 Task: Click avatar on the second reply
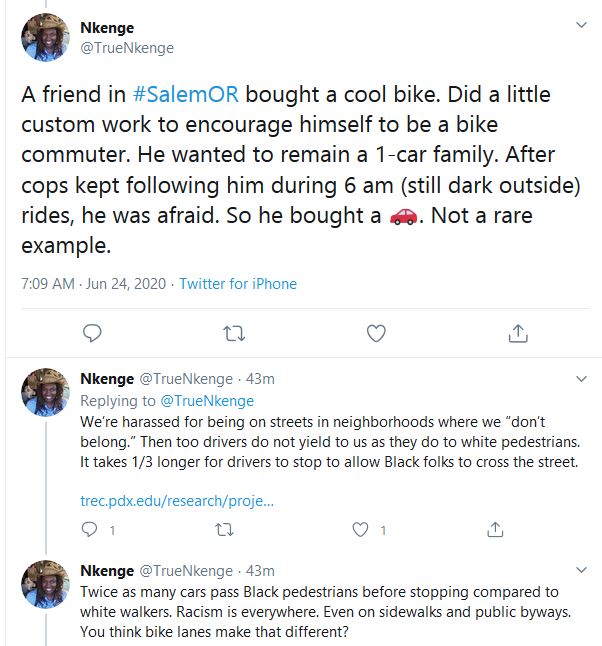(x=46, y=585)
